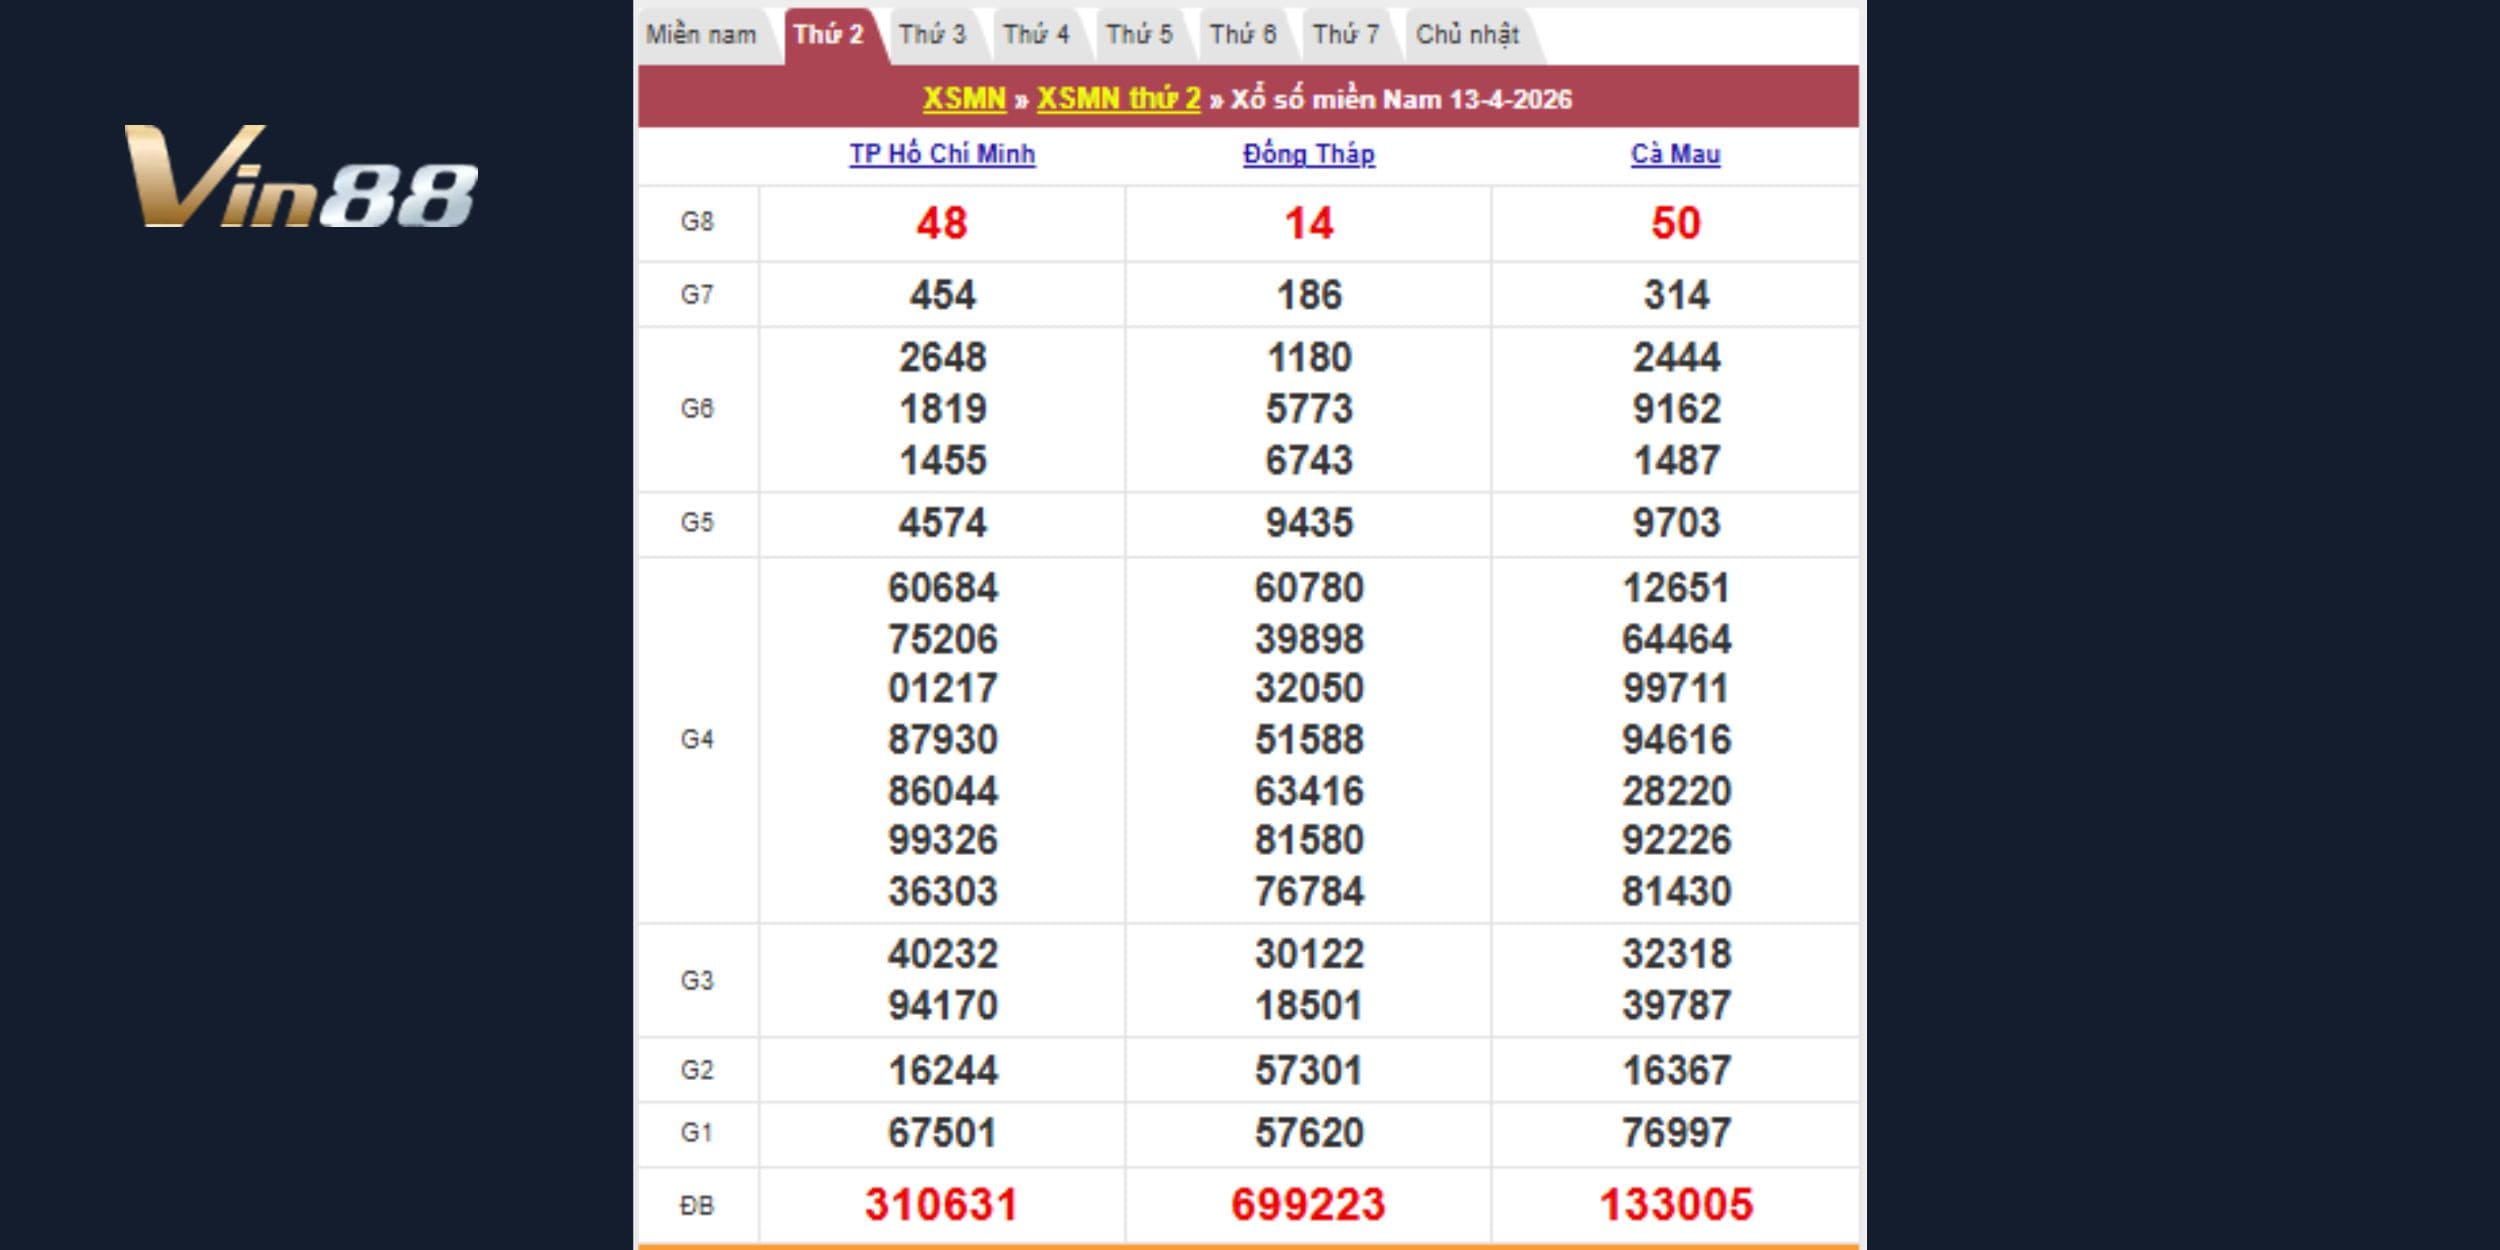2500x1250 pixels.
Task: Click the G8 result 48
Action: (x=942, y=223)
